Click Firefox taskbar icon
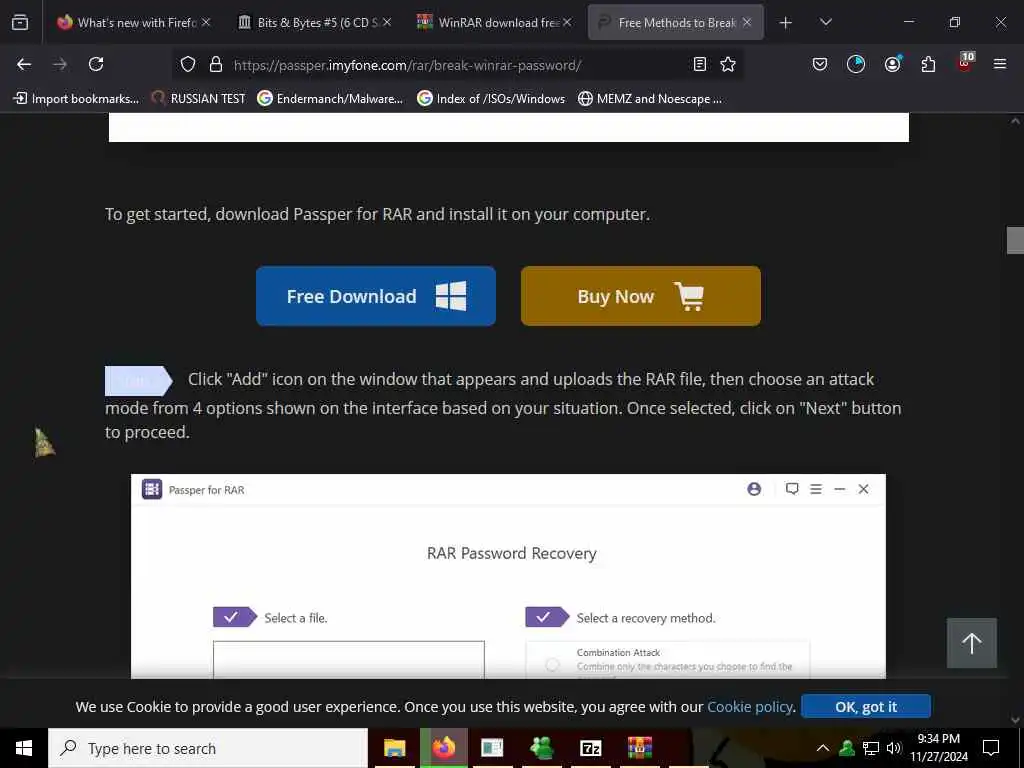Image resolution: width=1024 pixels, height=768 pixels. pyautogui.click(x=443, y=748)
